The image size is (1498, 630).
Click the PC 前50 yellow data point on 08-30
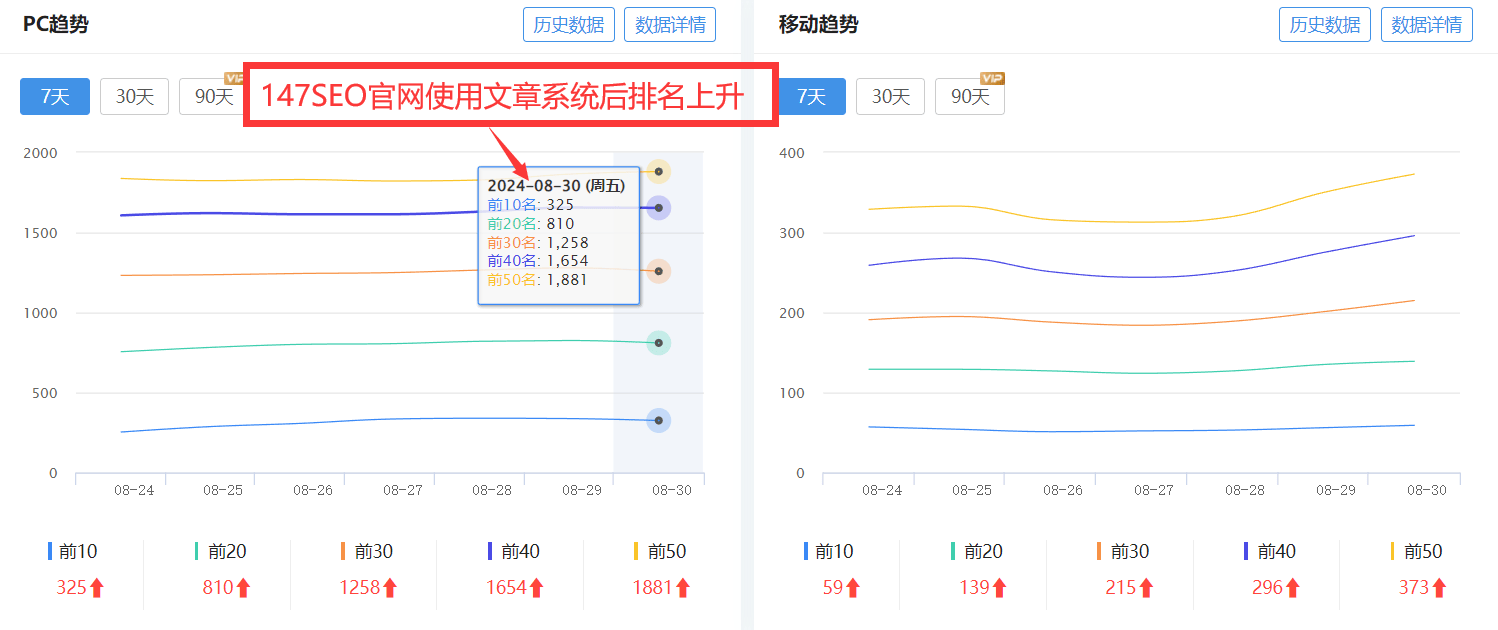(x=658, y=172)
